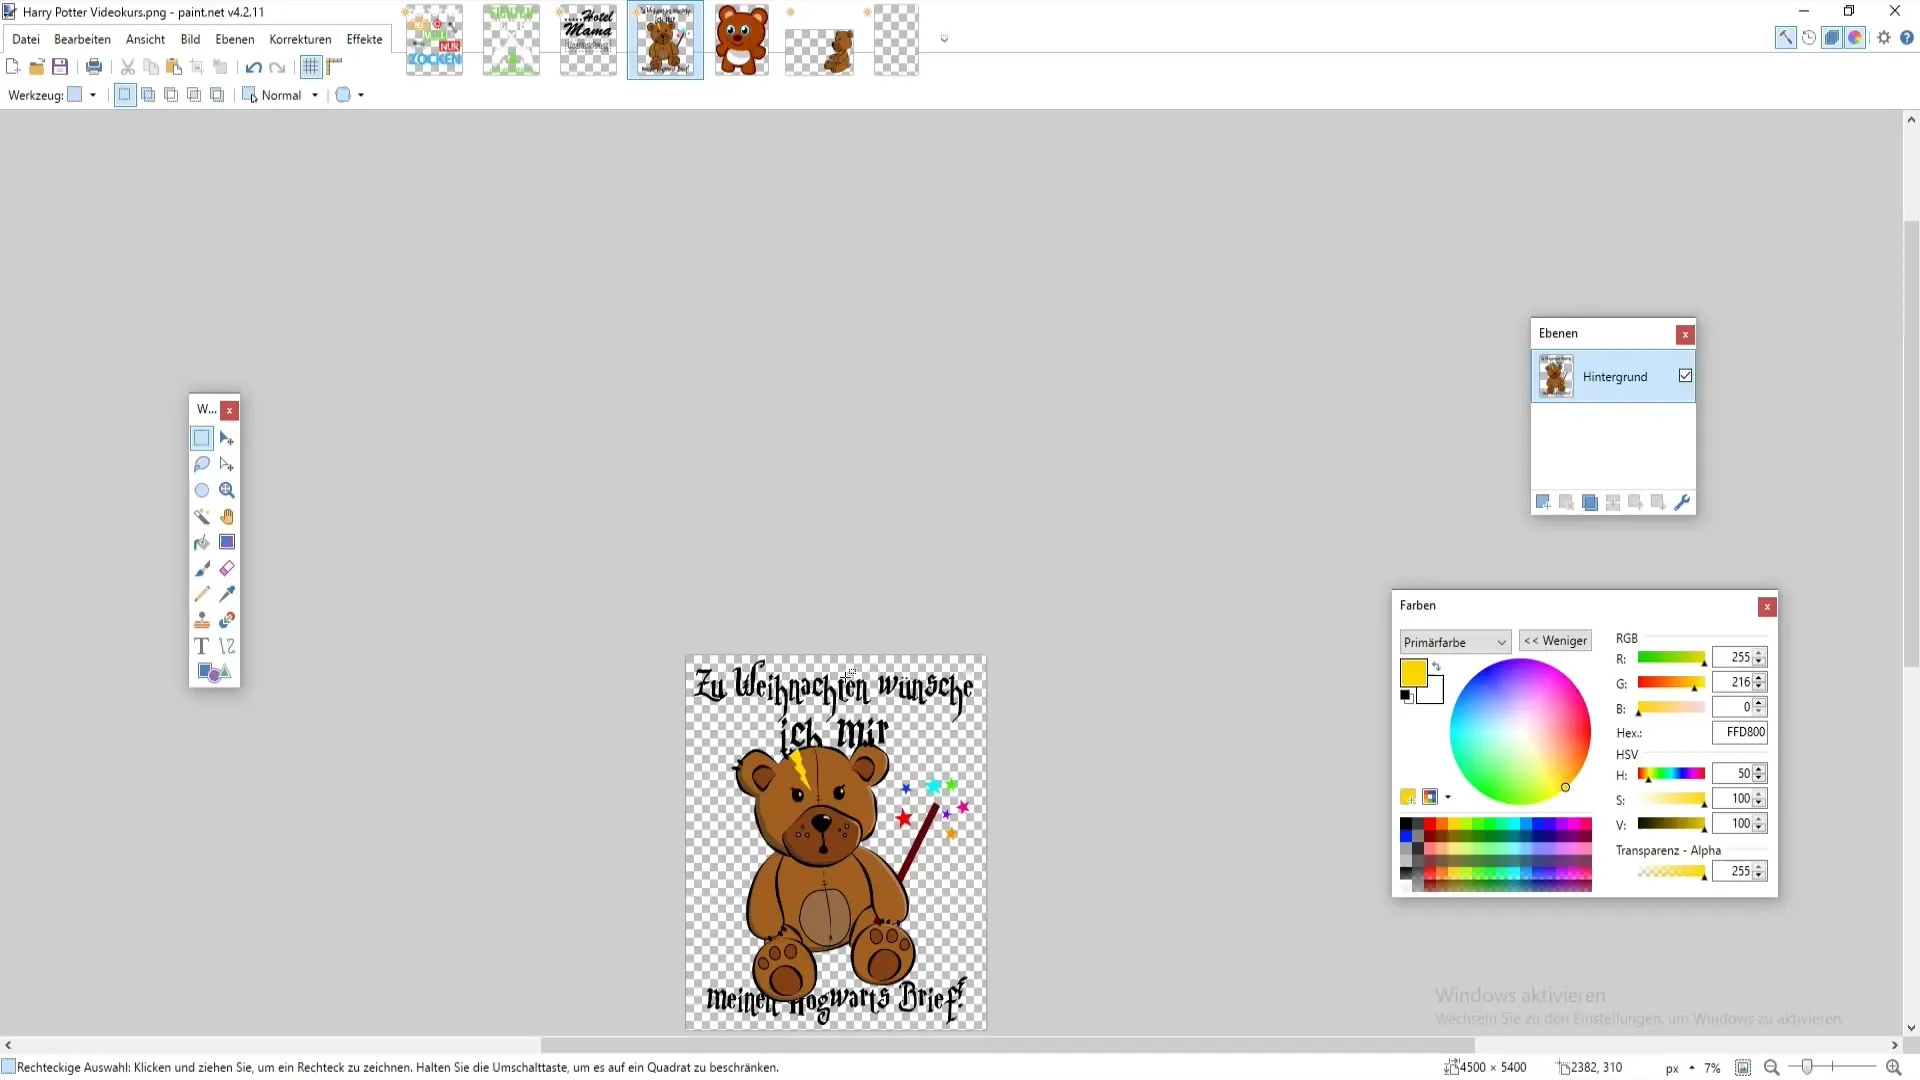Image resolution: width=1920 pixels, height=1080 pixels.
Task: Select the Recolor tool
Action: tap(227, 620)
